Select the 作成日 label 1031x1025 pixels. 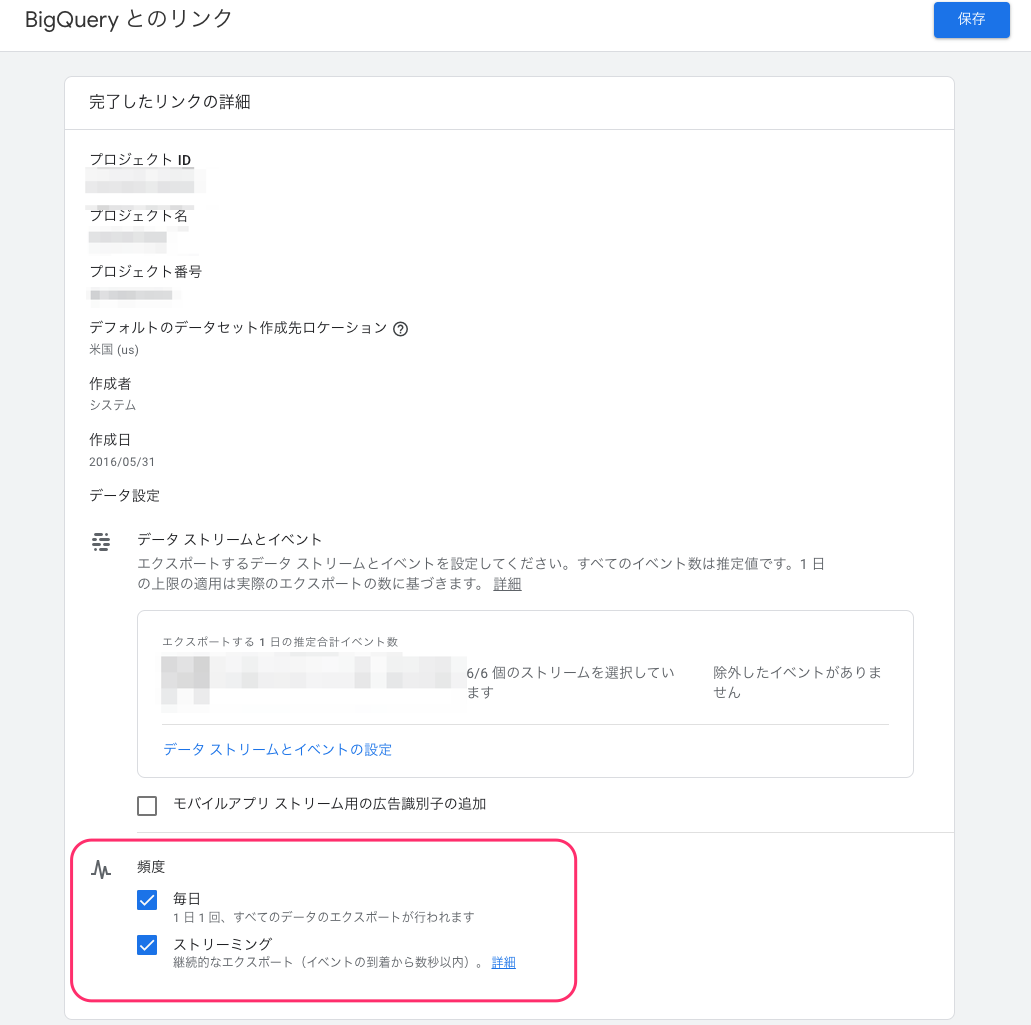pos(110,440)
